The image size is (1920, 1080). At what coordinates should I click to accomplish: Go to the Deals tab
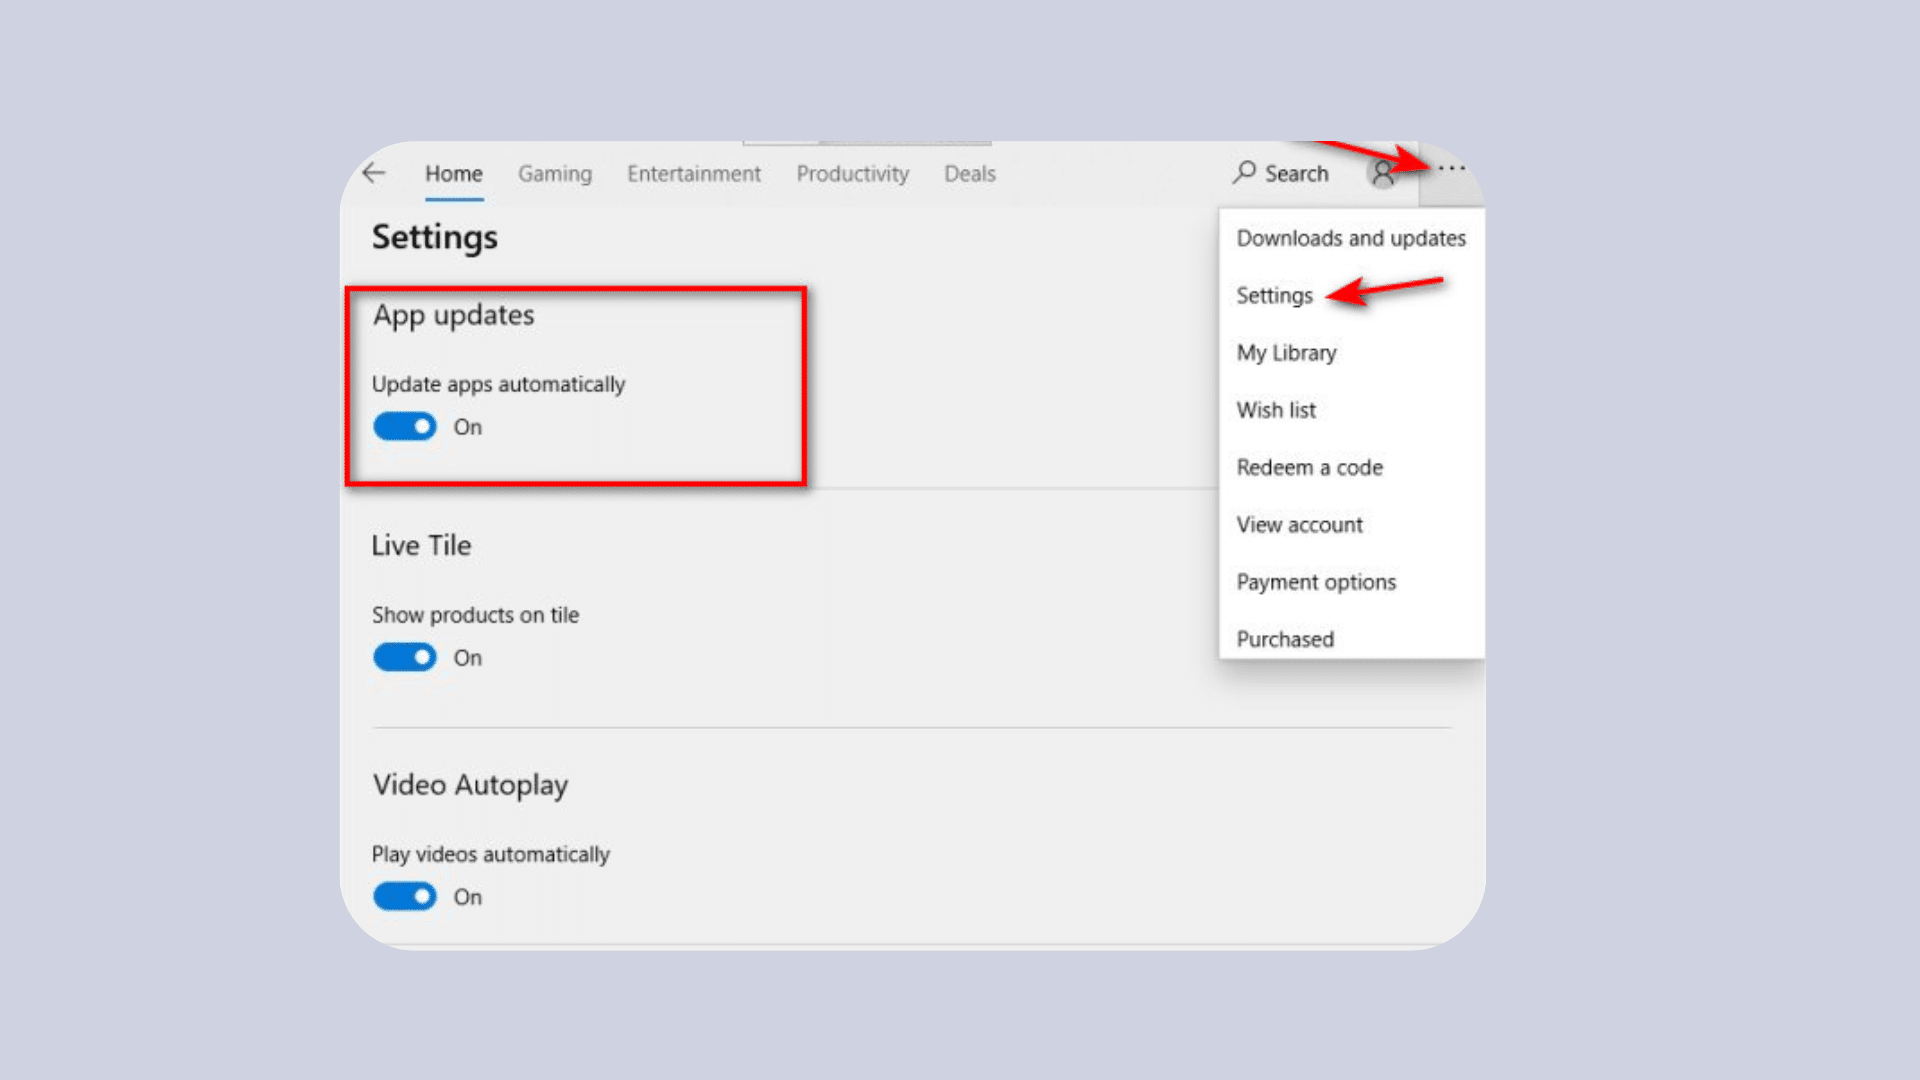point(969,173)
